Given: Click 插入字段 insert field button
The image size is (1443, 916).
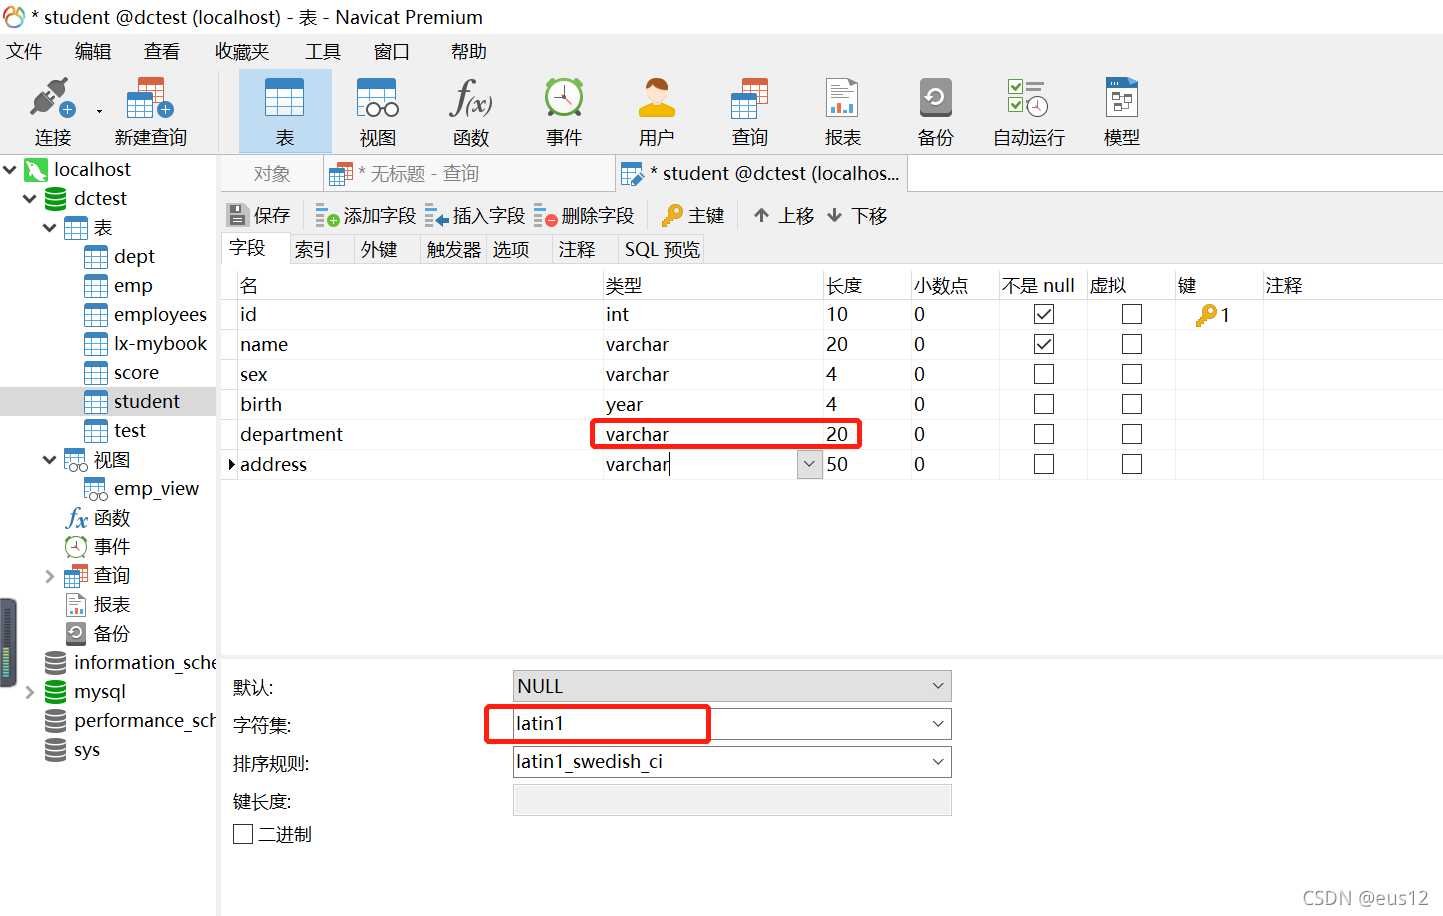Looking at the screenshot, I should click(x=475, y=215).
